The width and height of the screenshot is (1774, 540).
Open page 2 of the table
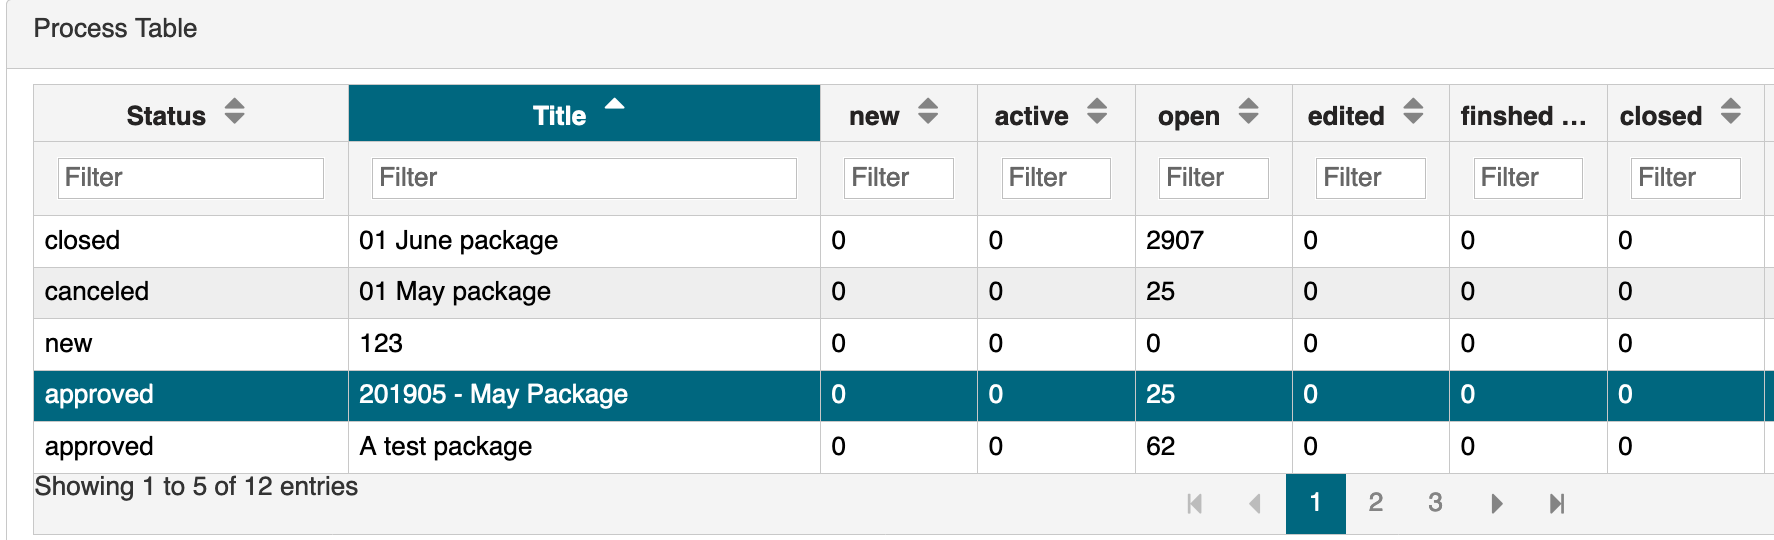pos(1375,502)
